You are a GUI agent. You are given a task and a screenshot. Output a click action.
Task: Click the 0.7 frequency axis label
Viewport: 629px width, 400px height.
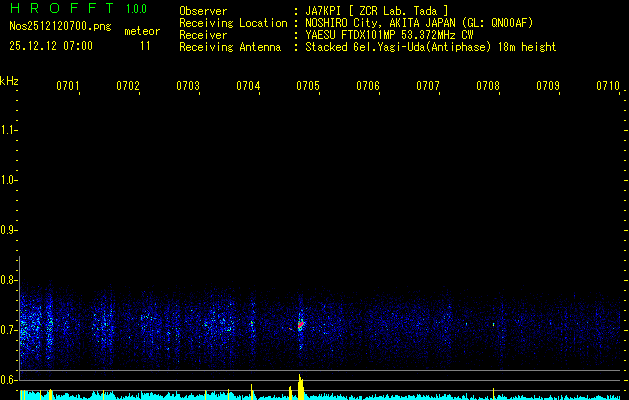(x=9, y=329)
